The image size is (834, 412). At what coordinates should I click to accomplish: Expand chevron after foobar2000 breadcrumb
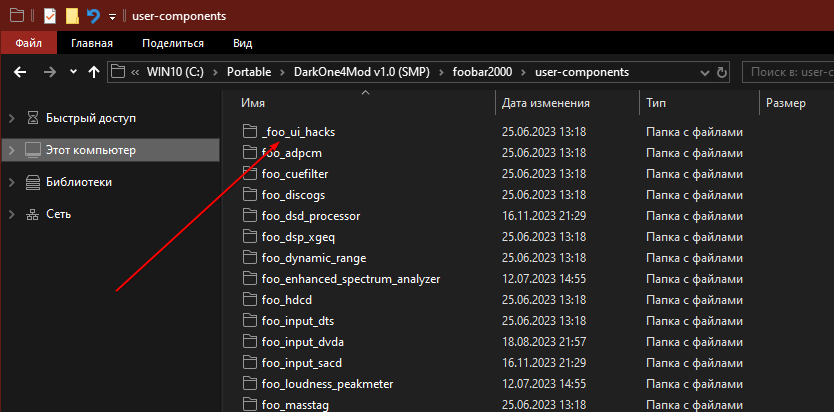point(523,72)
